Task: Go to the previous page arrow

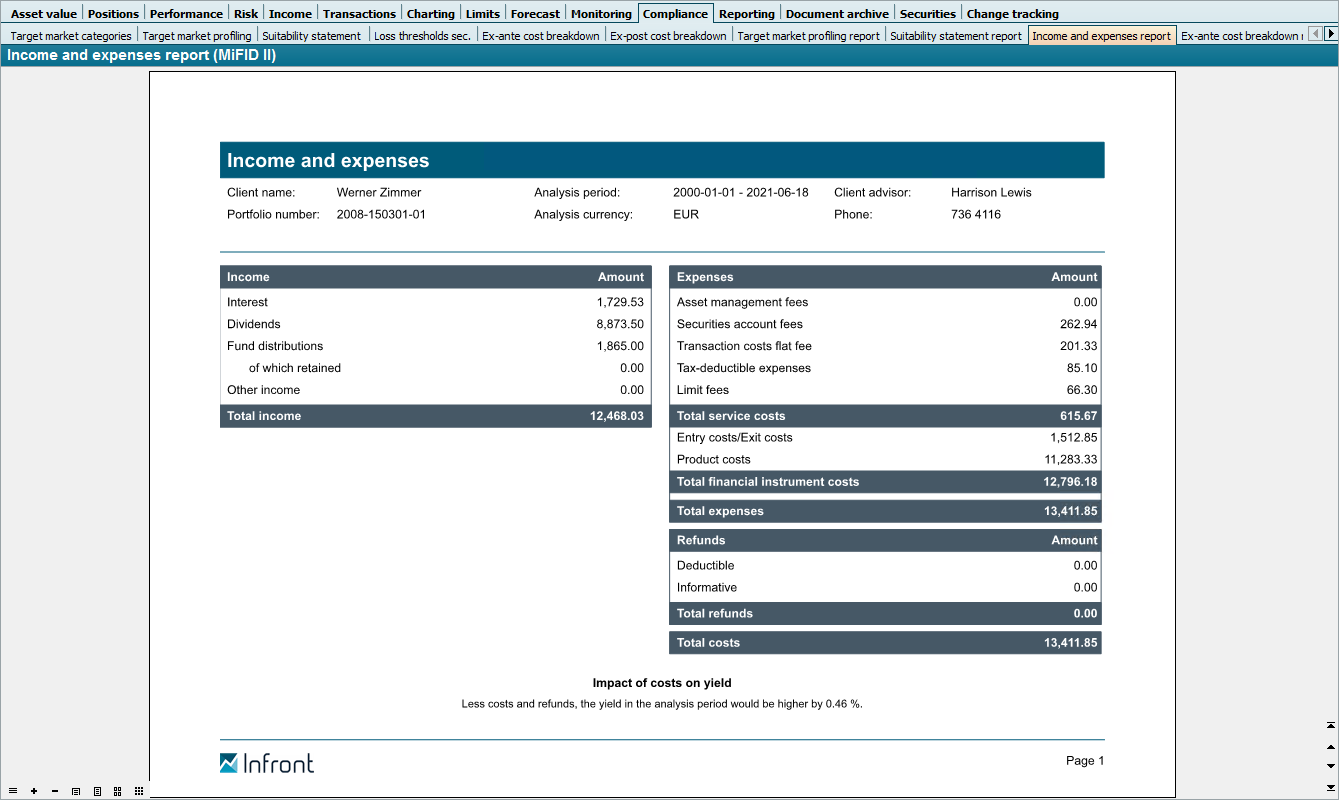Action: pyautogui.click(x=1331, y=746)
